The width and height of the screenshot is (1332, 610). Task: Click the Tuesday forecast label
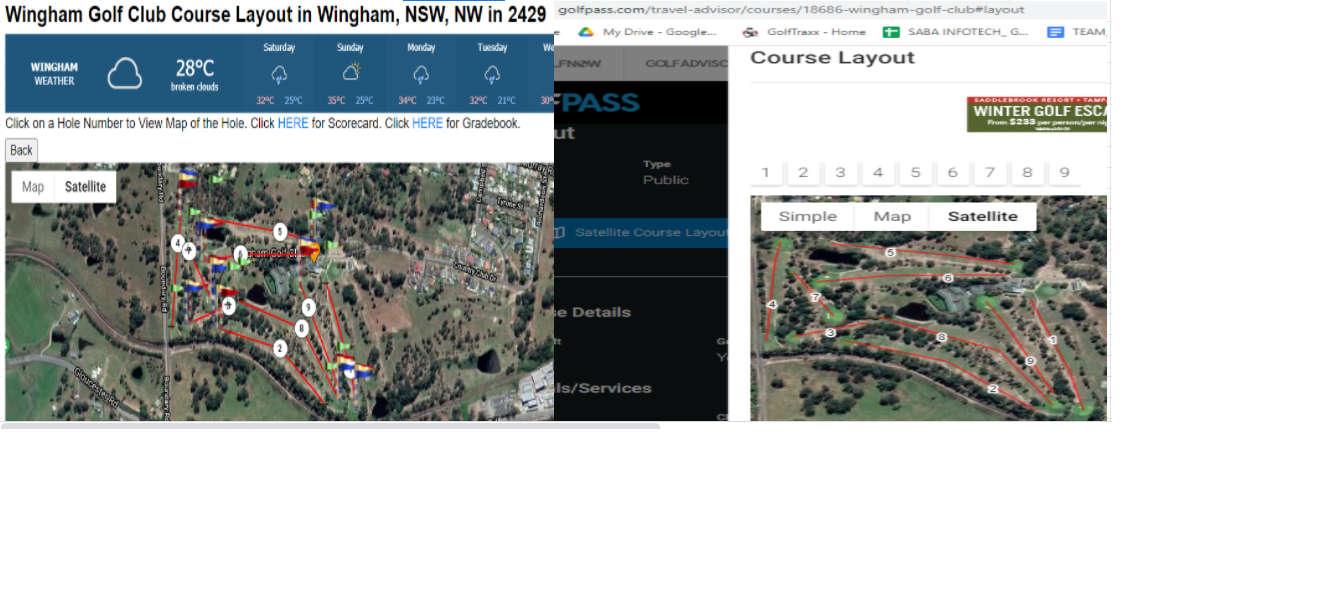[x=492, y=47]
